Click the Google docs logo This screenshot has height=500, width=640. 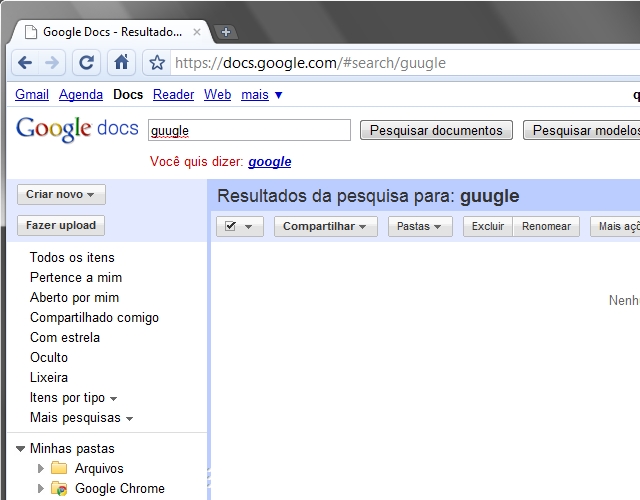point(77,129)
